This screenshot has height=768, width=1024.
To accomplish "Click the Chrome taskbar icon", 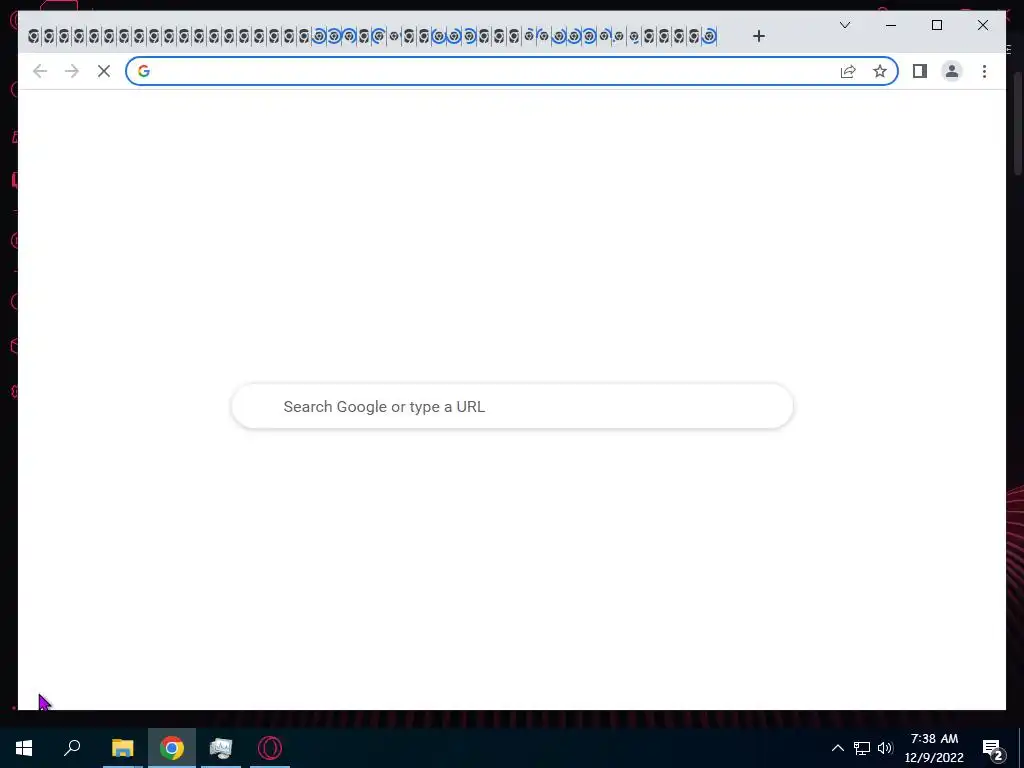I will [x=172, y=748].
